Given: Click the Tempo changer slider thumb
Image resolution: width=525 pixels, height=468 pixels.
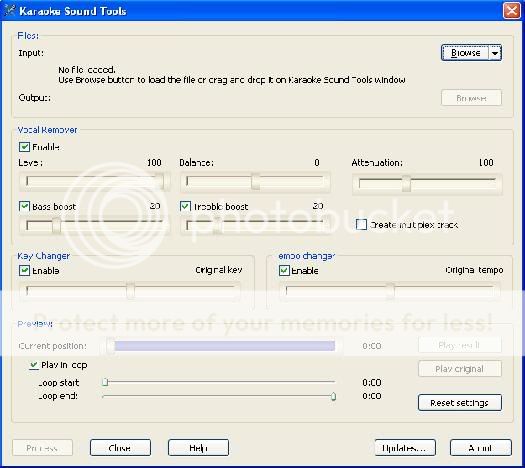Looking at the screenshot, I should click(390, 290).
